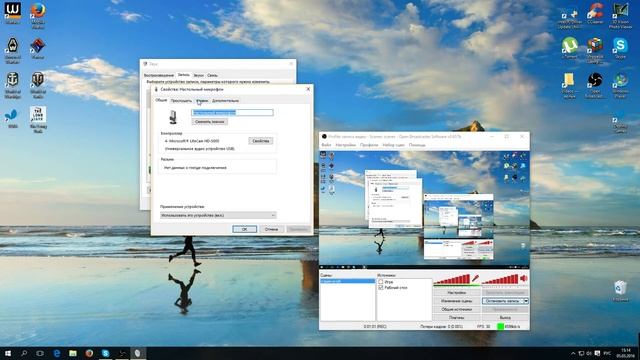This screenshot has width=640, height=360.
Task: Uncheck the 'Рабочий стол' source
Action: pos(381,287)
